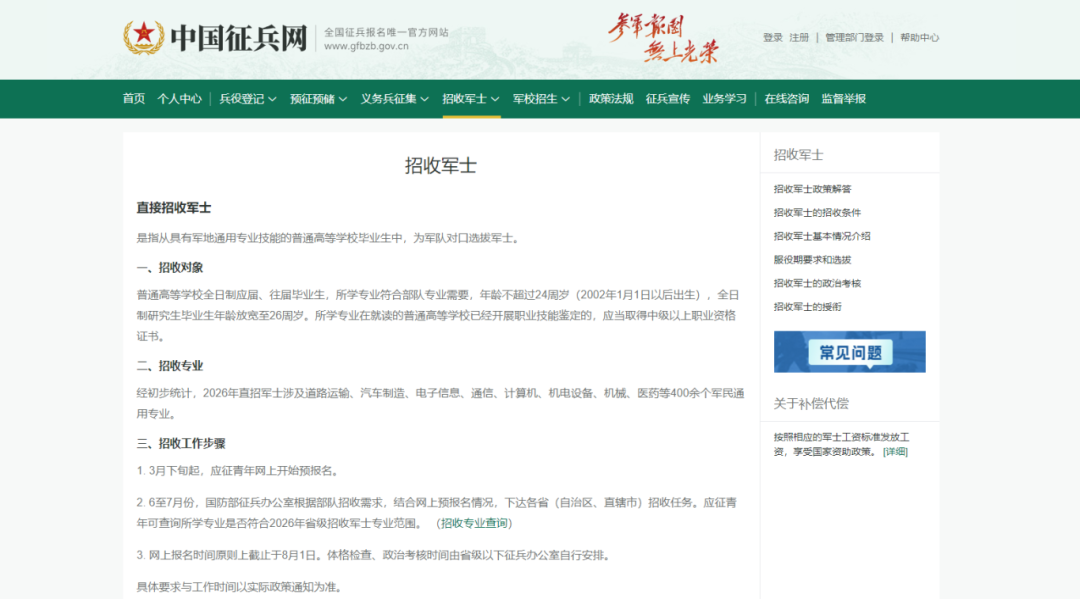1080x599 pixels.
Task: Expand the 军校招生 dropdown menu
Action: pyautogui.click(x=541, y=99)
